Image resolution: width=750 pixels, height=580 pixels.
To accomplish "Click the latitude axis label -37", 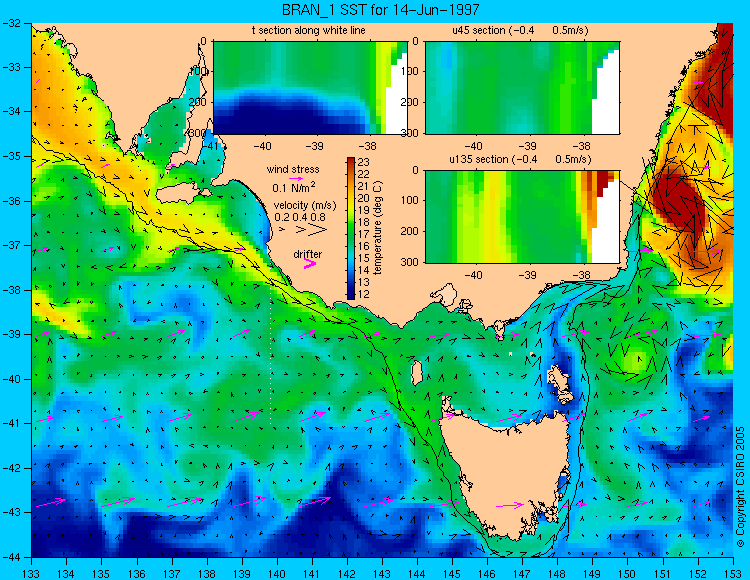I will [12, 245].
